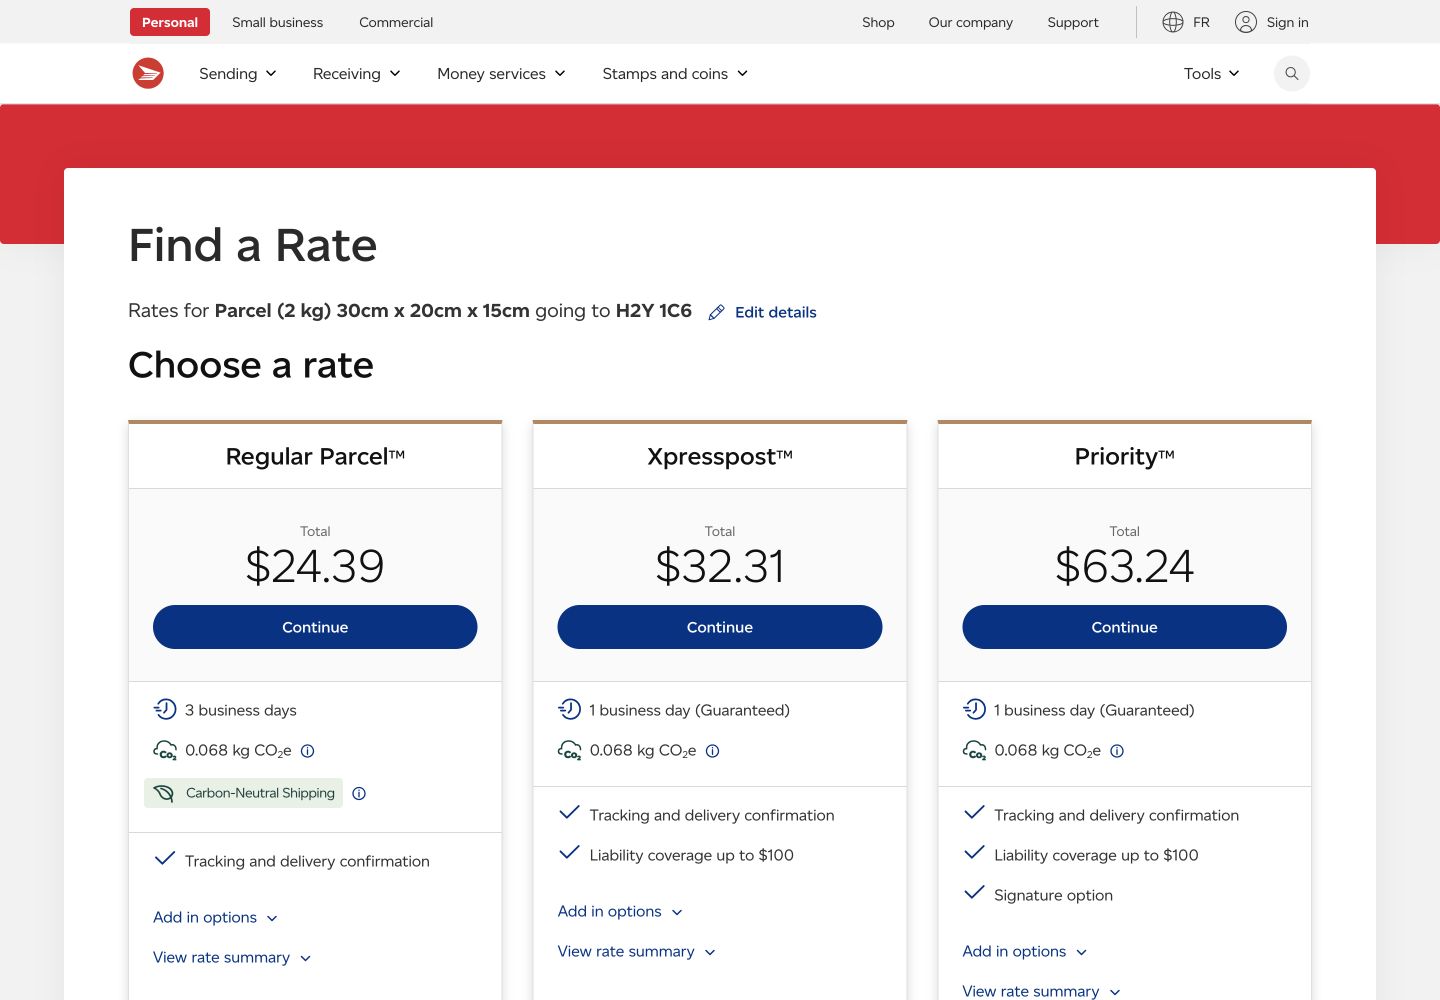Click the Sign in link
The image size is (1440, 1000).
[x=1288, y=22]
